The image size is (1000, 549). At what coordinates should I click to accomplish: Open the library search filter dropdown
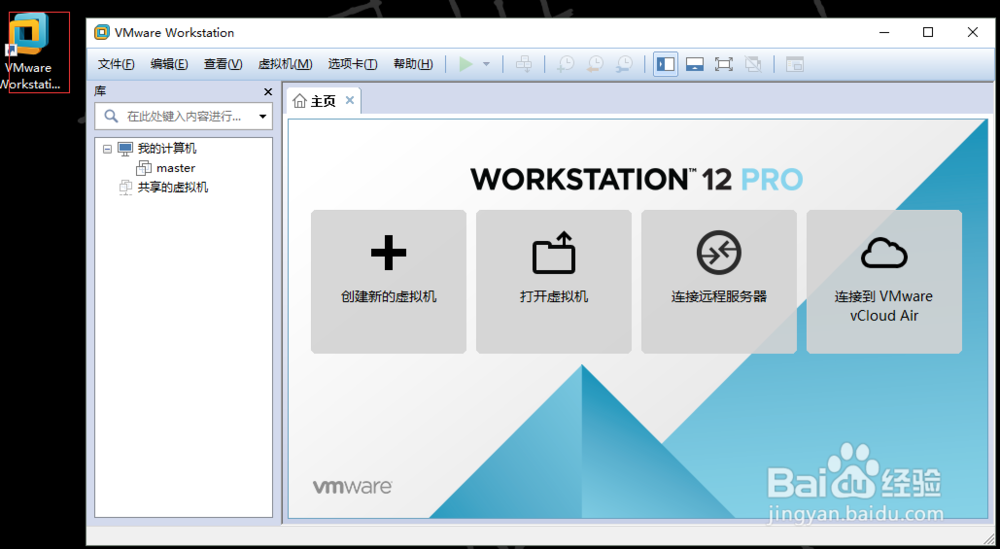[x=263, y=117]
